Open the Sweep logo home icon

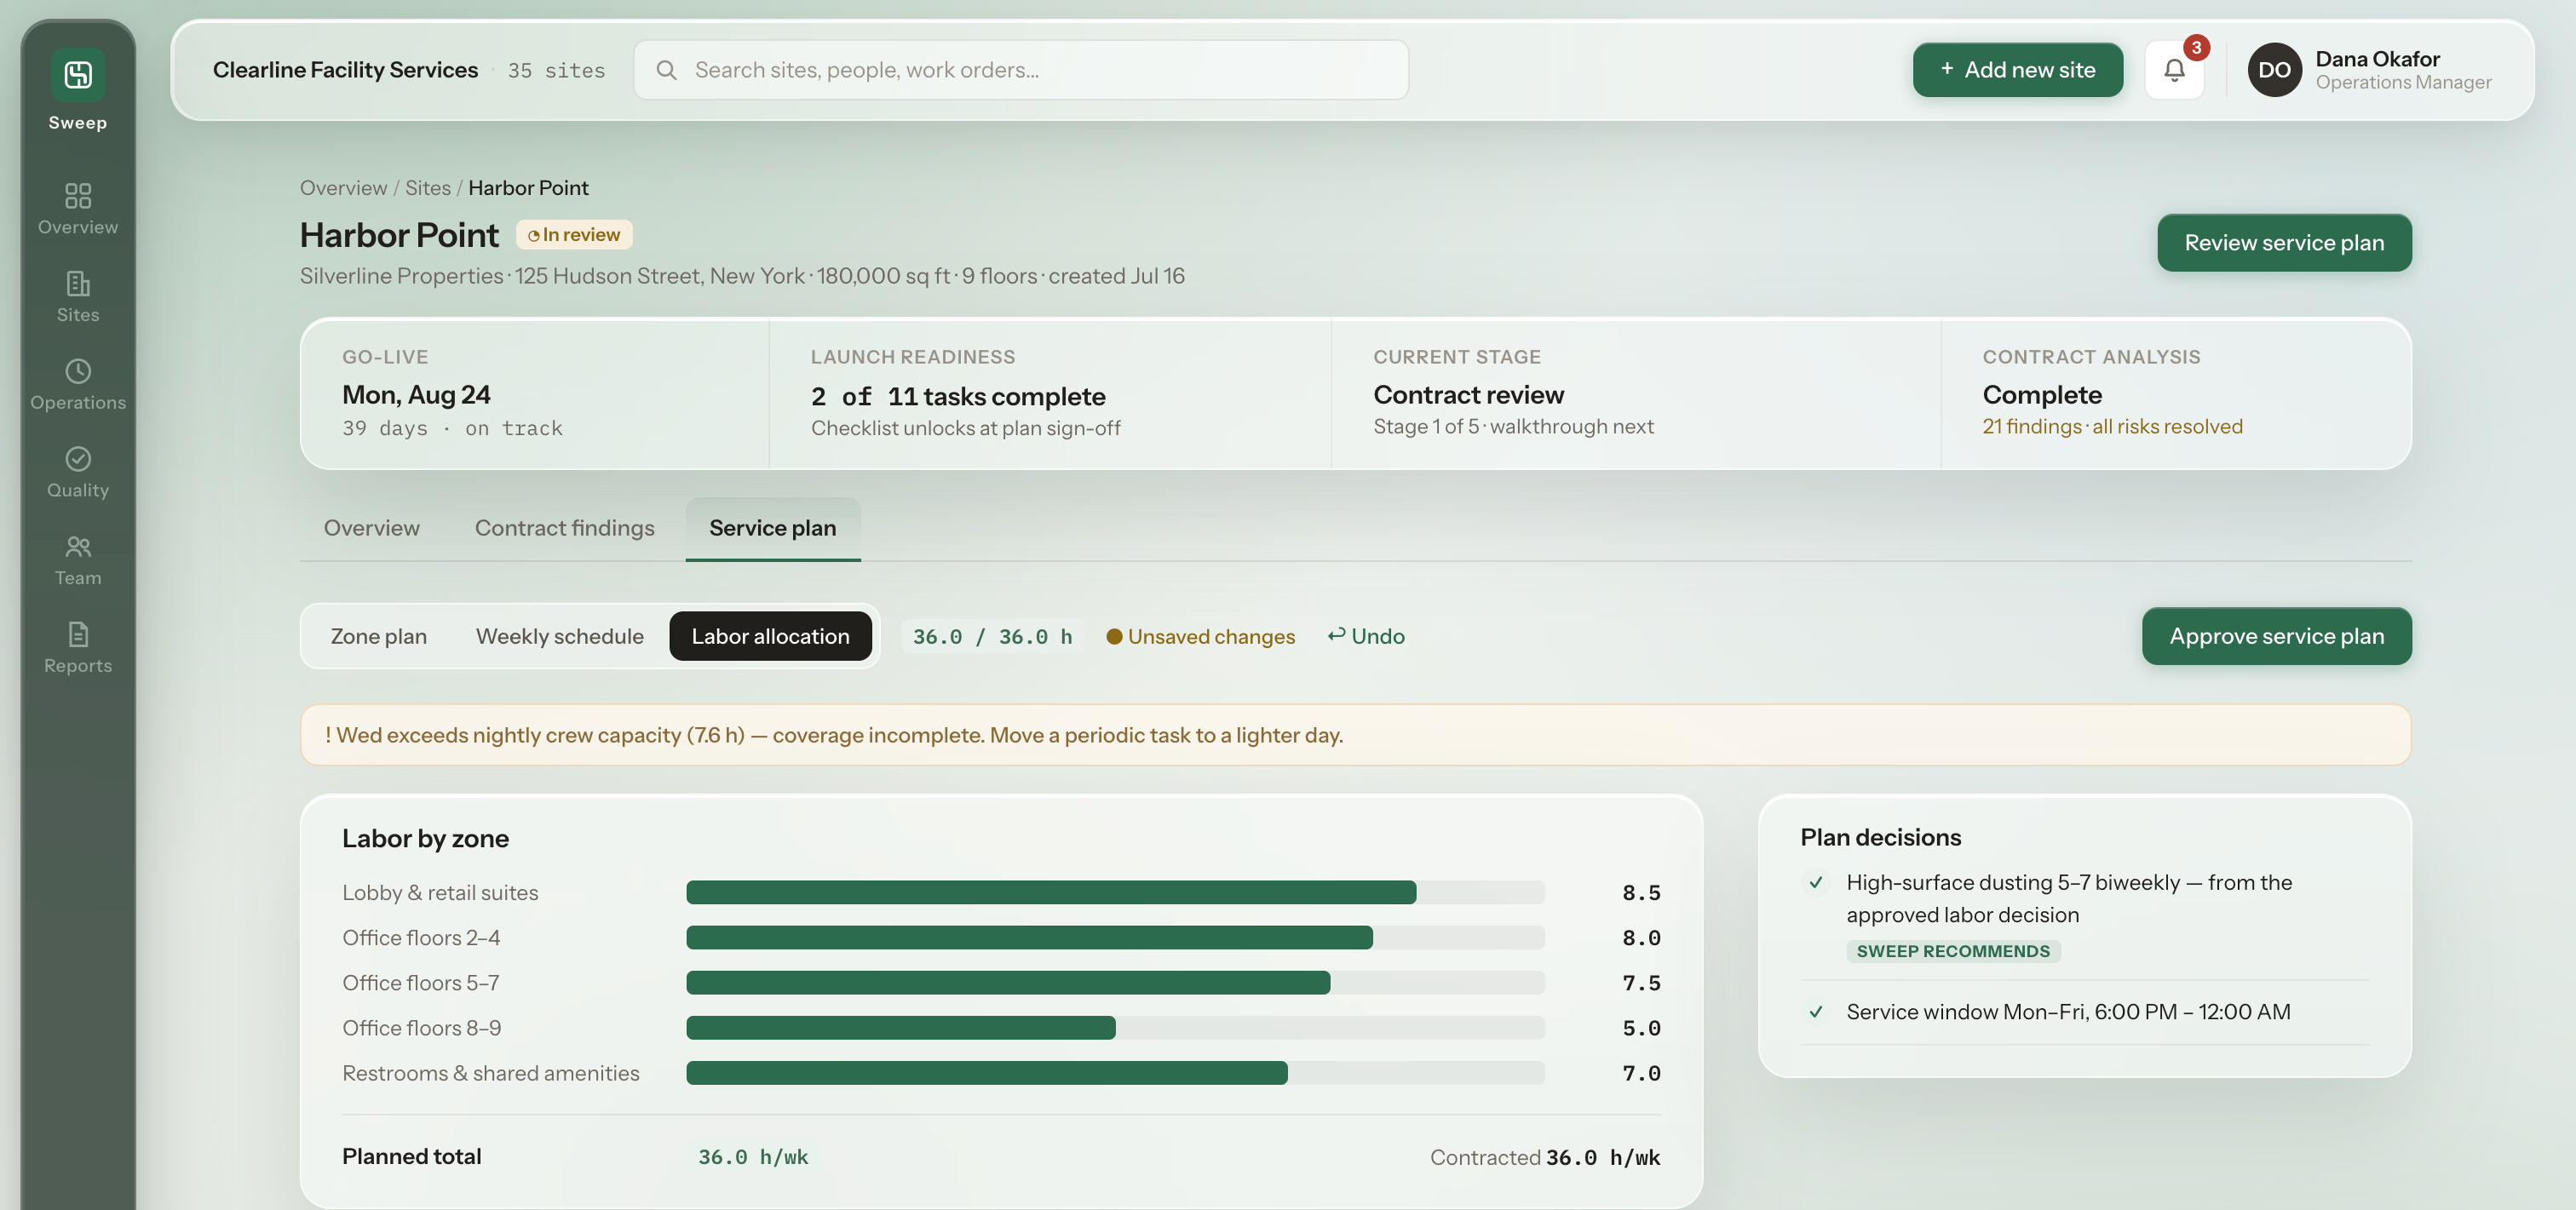click(x=78, y=75)
